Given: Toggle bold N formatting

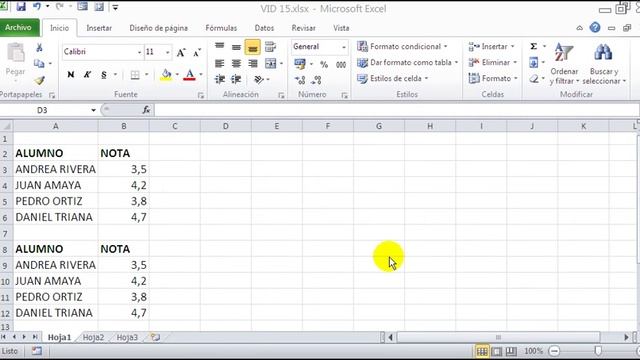Looking at the screenshot, I should [71, 75].
